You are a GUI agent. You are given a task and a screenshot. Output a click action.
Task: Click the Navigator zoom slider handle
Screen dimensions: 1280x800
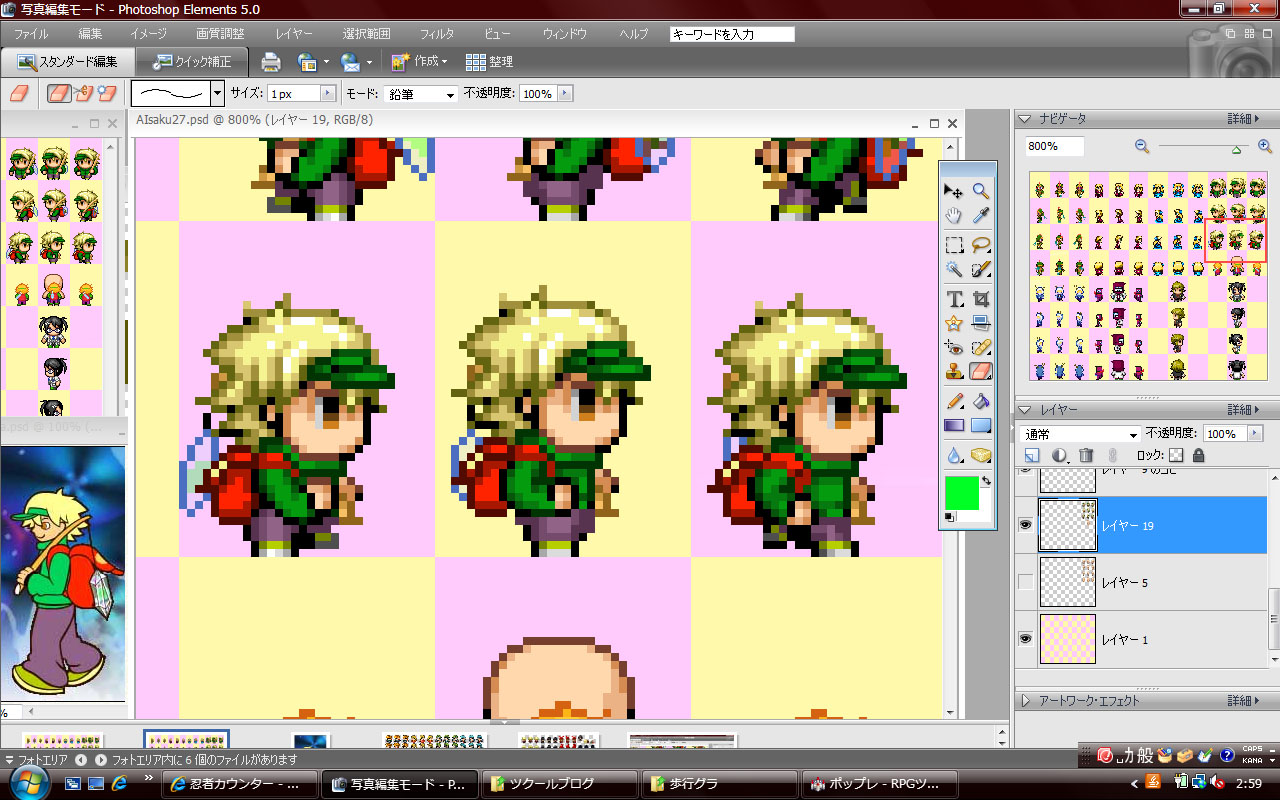(x=1238, y=150)
